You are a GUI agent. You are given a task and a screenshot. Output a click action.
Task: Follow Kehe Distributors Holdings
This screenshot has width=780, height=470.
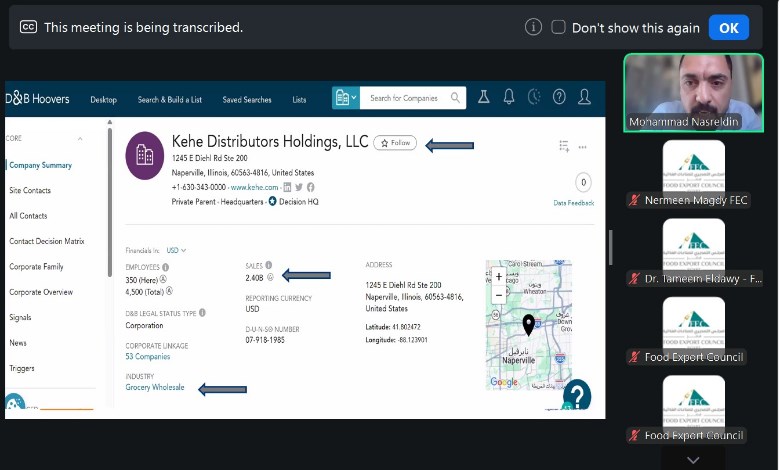[x=395, y=143]
